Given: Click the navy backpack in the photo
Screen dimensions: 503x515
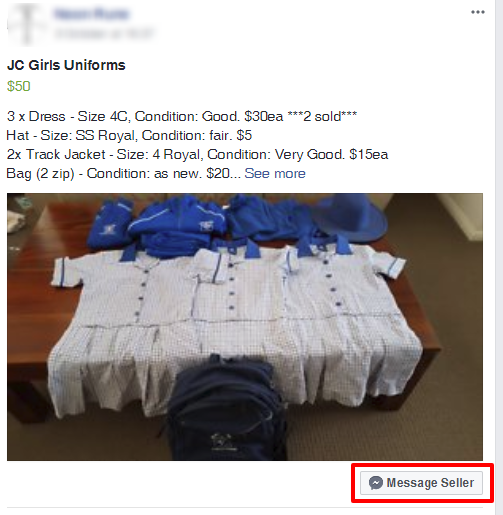Looking at the screenshot, I should click(227, 408).
